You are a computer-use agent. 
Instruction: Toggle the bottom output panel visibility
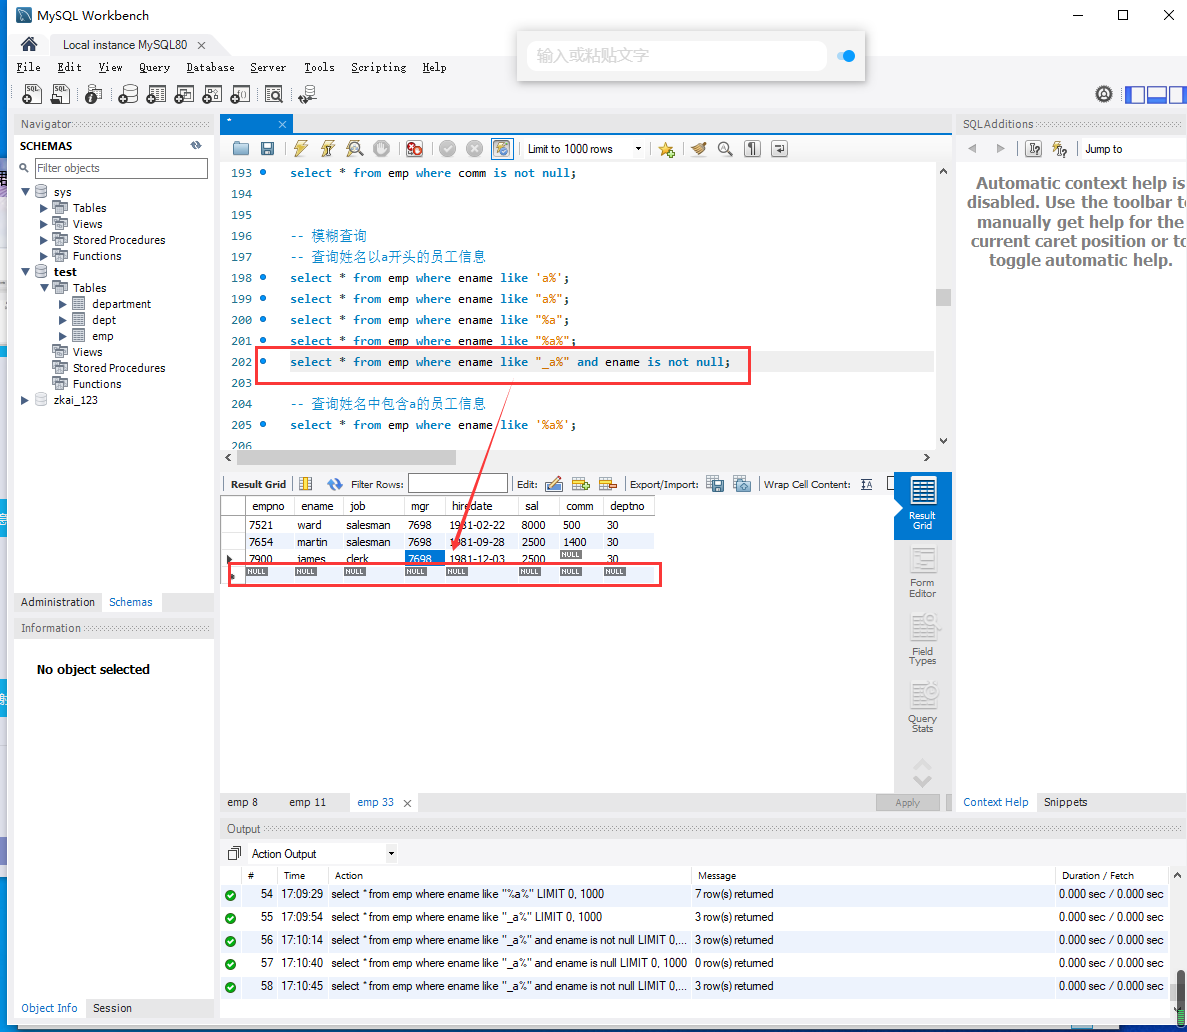1156,95
